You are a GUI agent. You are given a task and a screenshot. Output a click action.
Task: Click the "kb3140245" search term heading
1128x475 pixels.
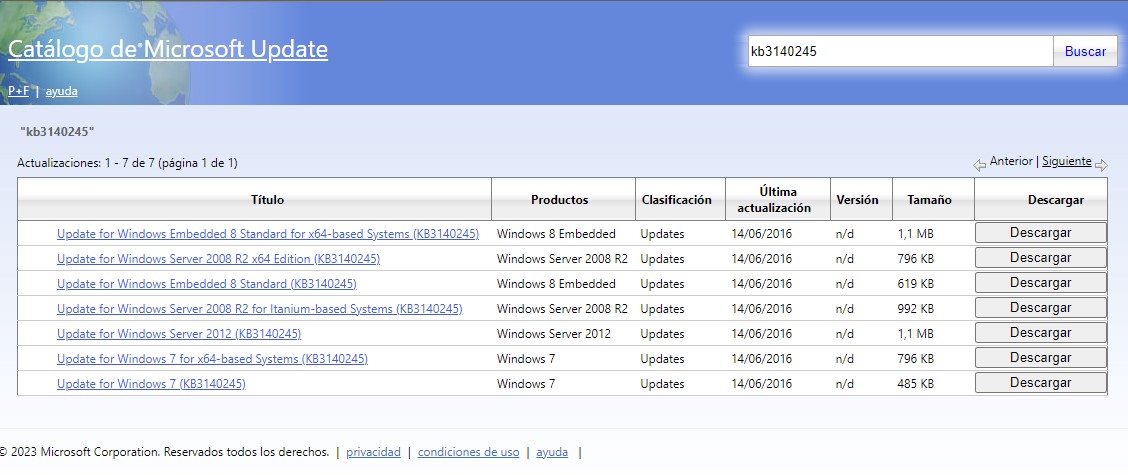(58, 132)
